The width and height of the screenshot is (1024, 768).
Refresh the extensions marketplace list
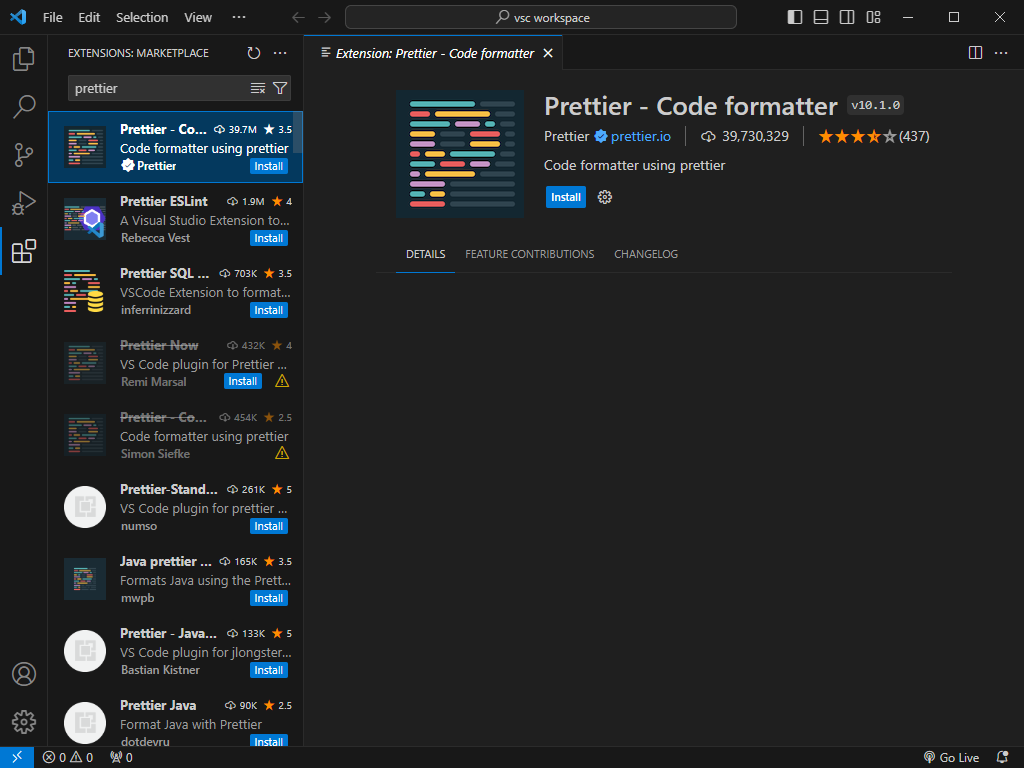point(254,53)
